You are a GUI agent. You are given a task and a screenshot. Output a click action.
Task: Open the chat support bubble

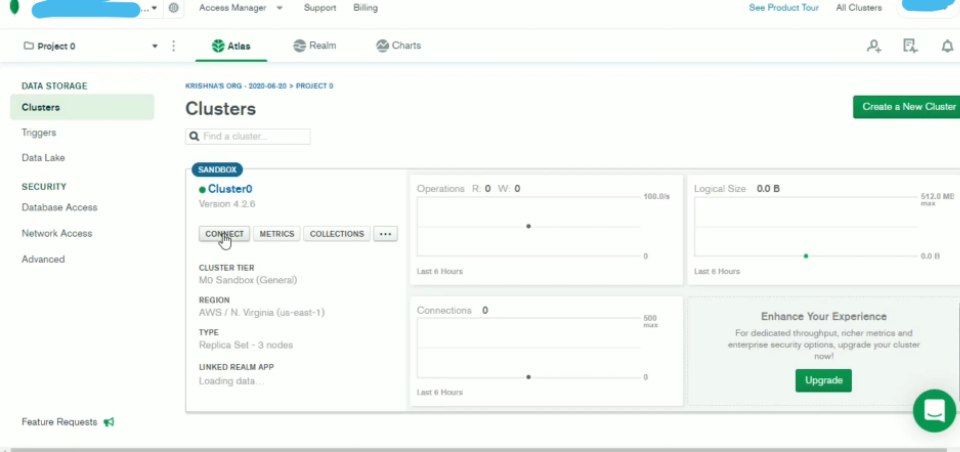(934, 410)
